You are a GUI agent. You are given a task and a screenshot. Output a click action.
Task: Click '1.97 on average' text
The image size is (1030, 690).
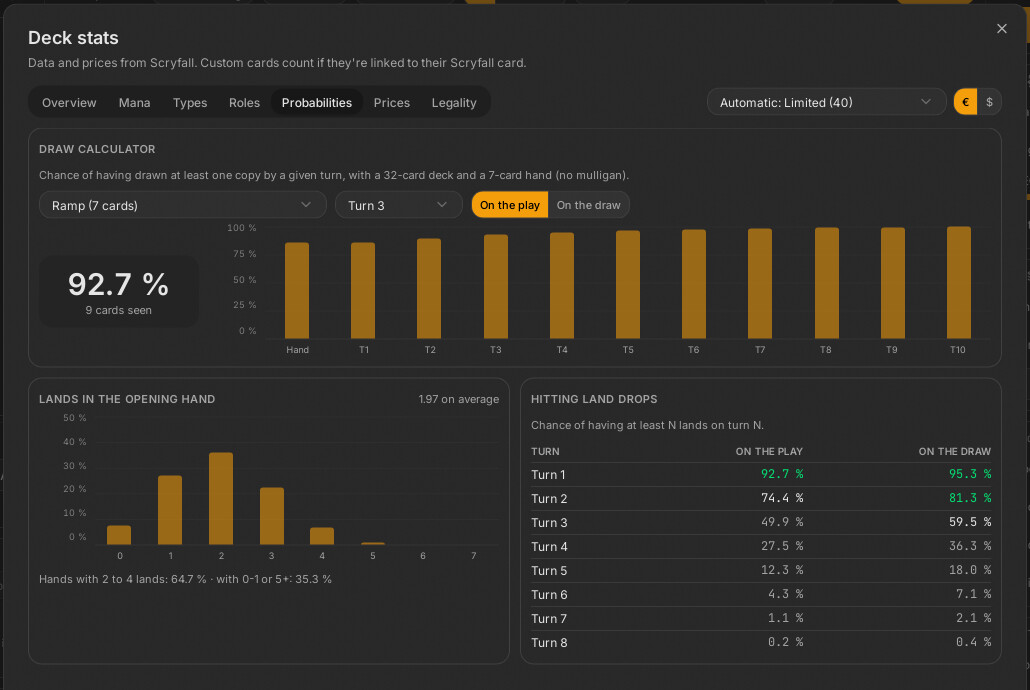[x=459, y=399]
